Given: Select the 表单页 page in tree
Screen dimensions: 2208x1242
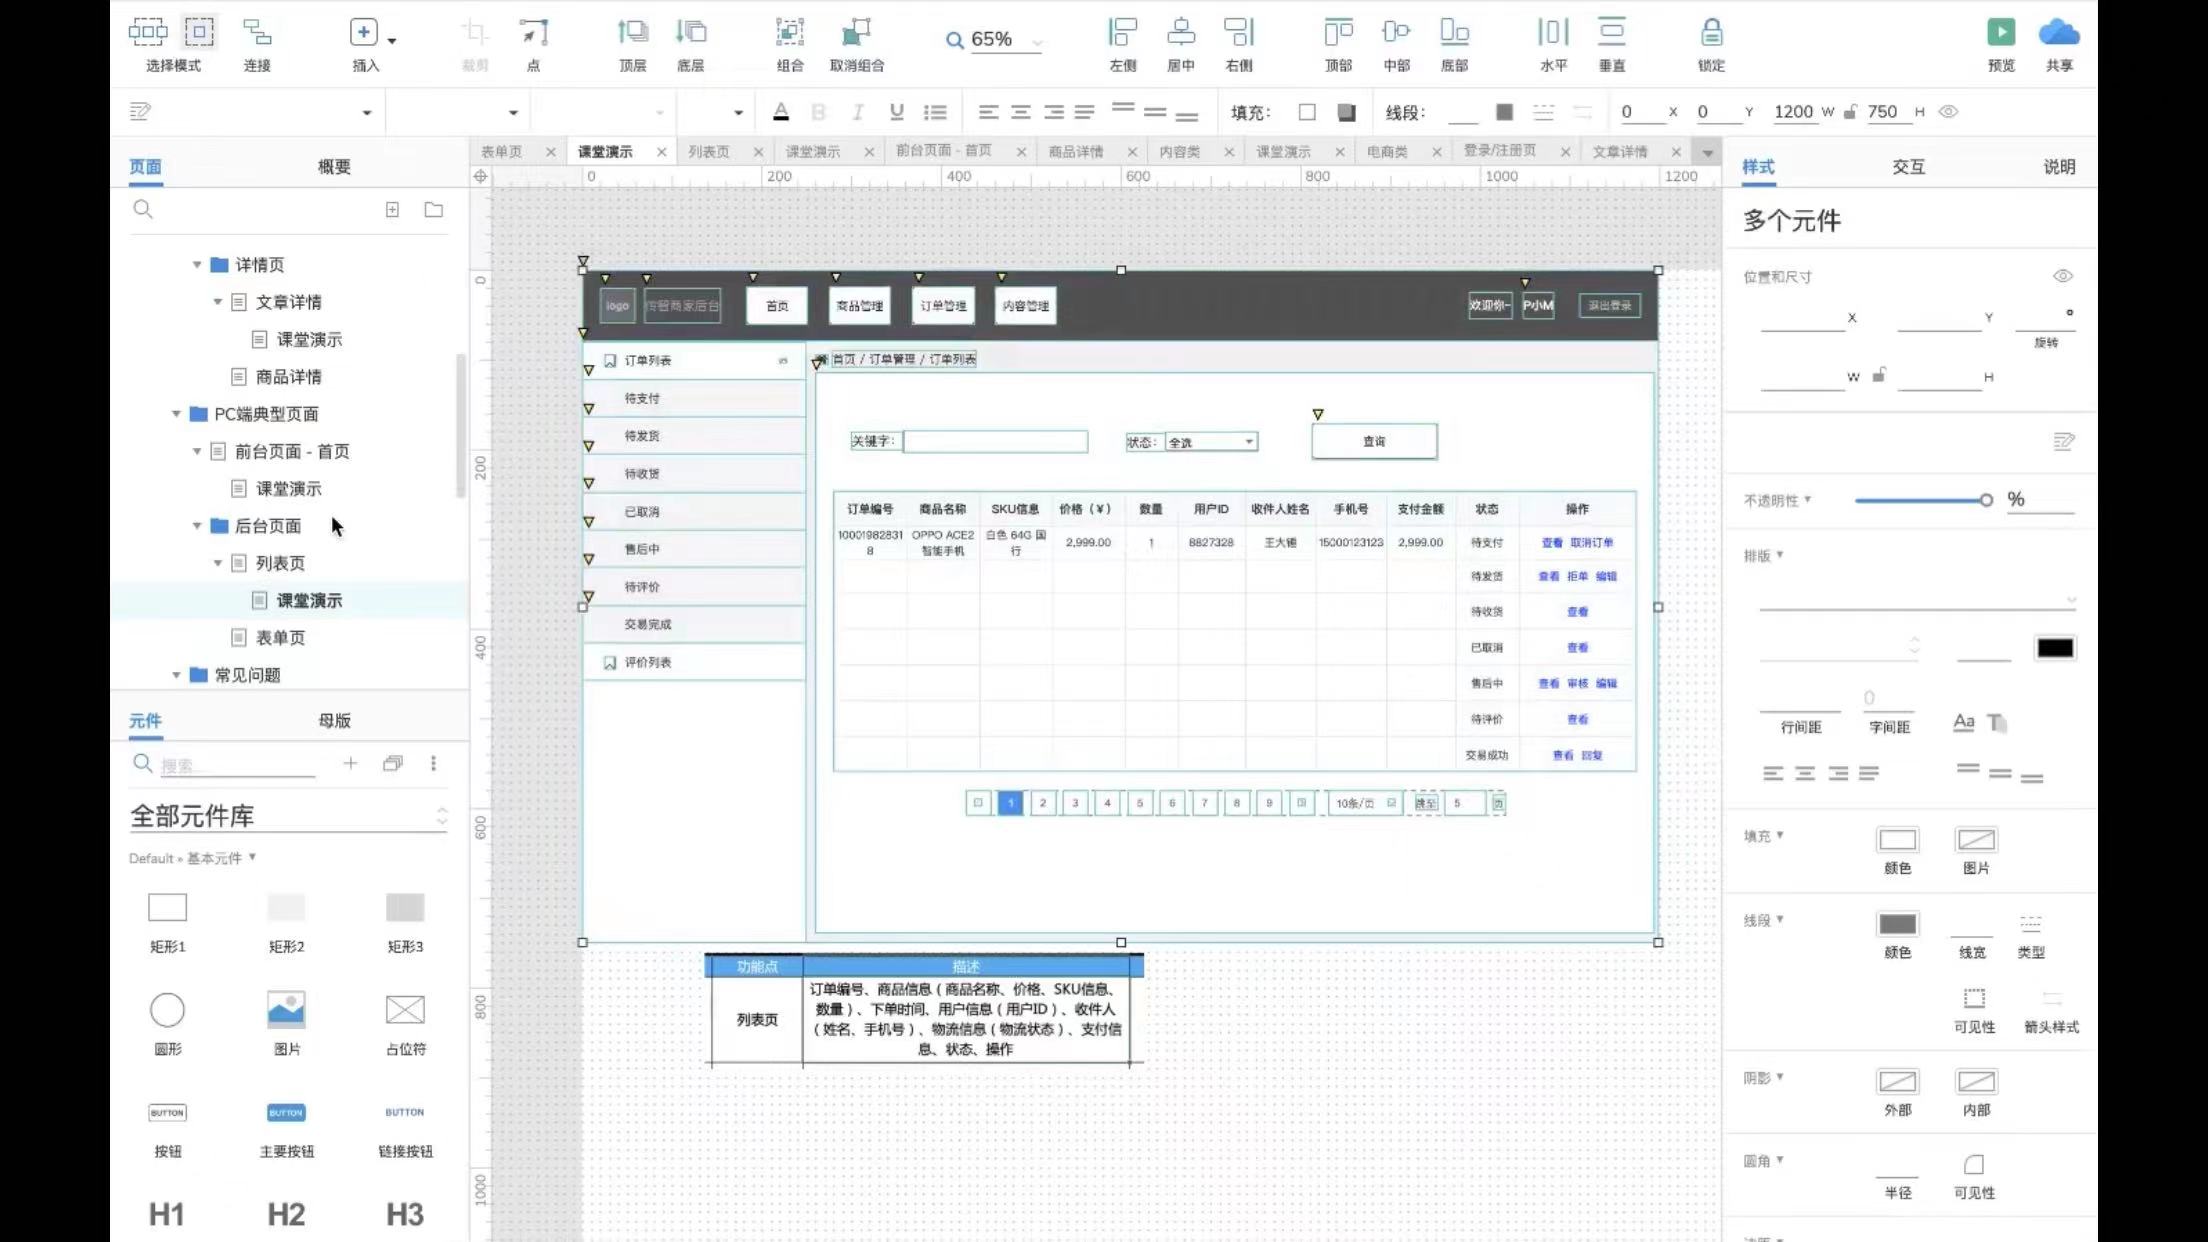Looking at the screenshot, I should point(280,638).
